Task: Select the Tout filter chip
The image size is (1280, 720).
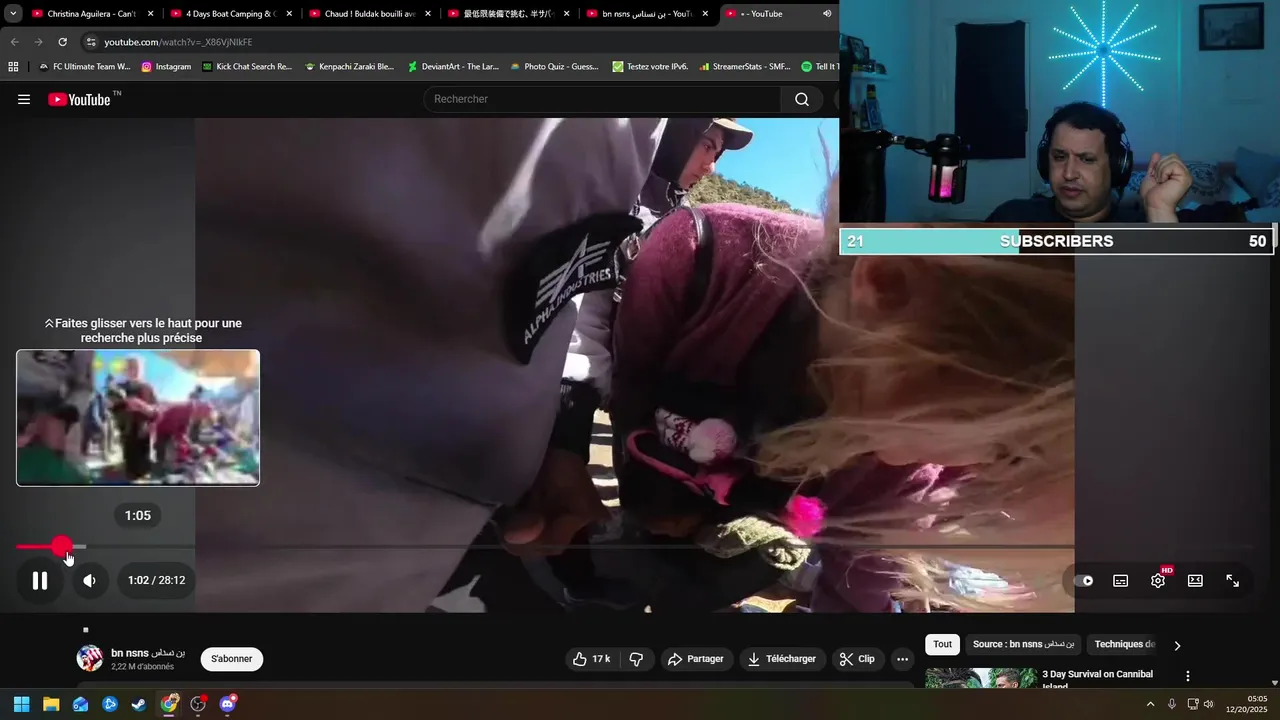Action: coord(943,645)
